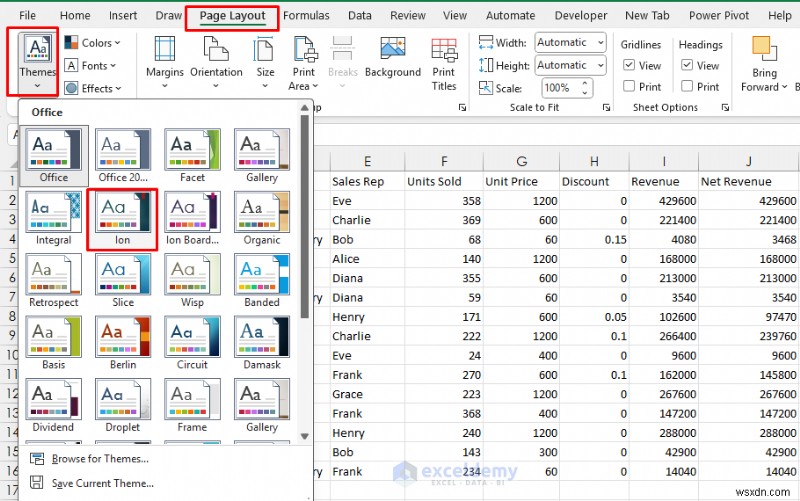Image resolution: width=800 pixels, height=501 pixels.
Task: Open the Margins options
Action: click(164, 62)
